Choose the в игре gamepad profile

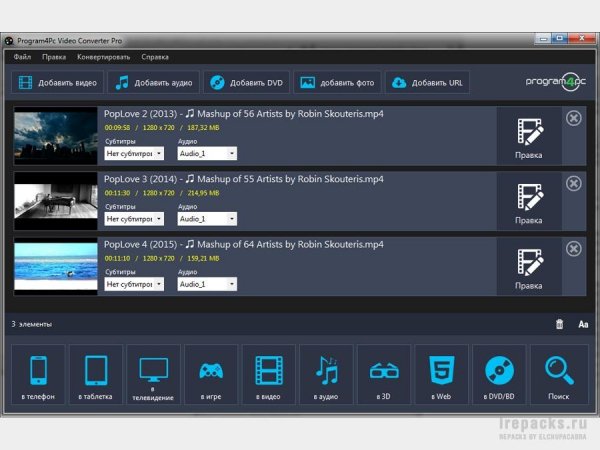(211, 375)
